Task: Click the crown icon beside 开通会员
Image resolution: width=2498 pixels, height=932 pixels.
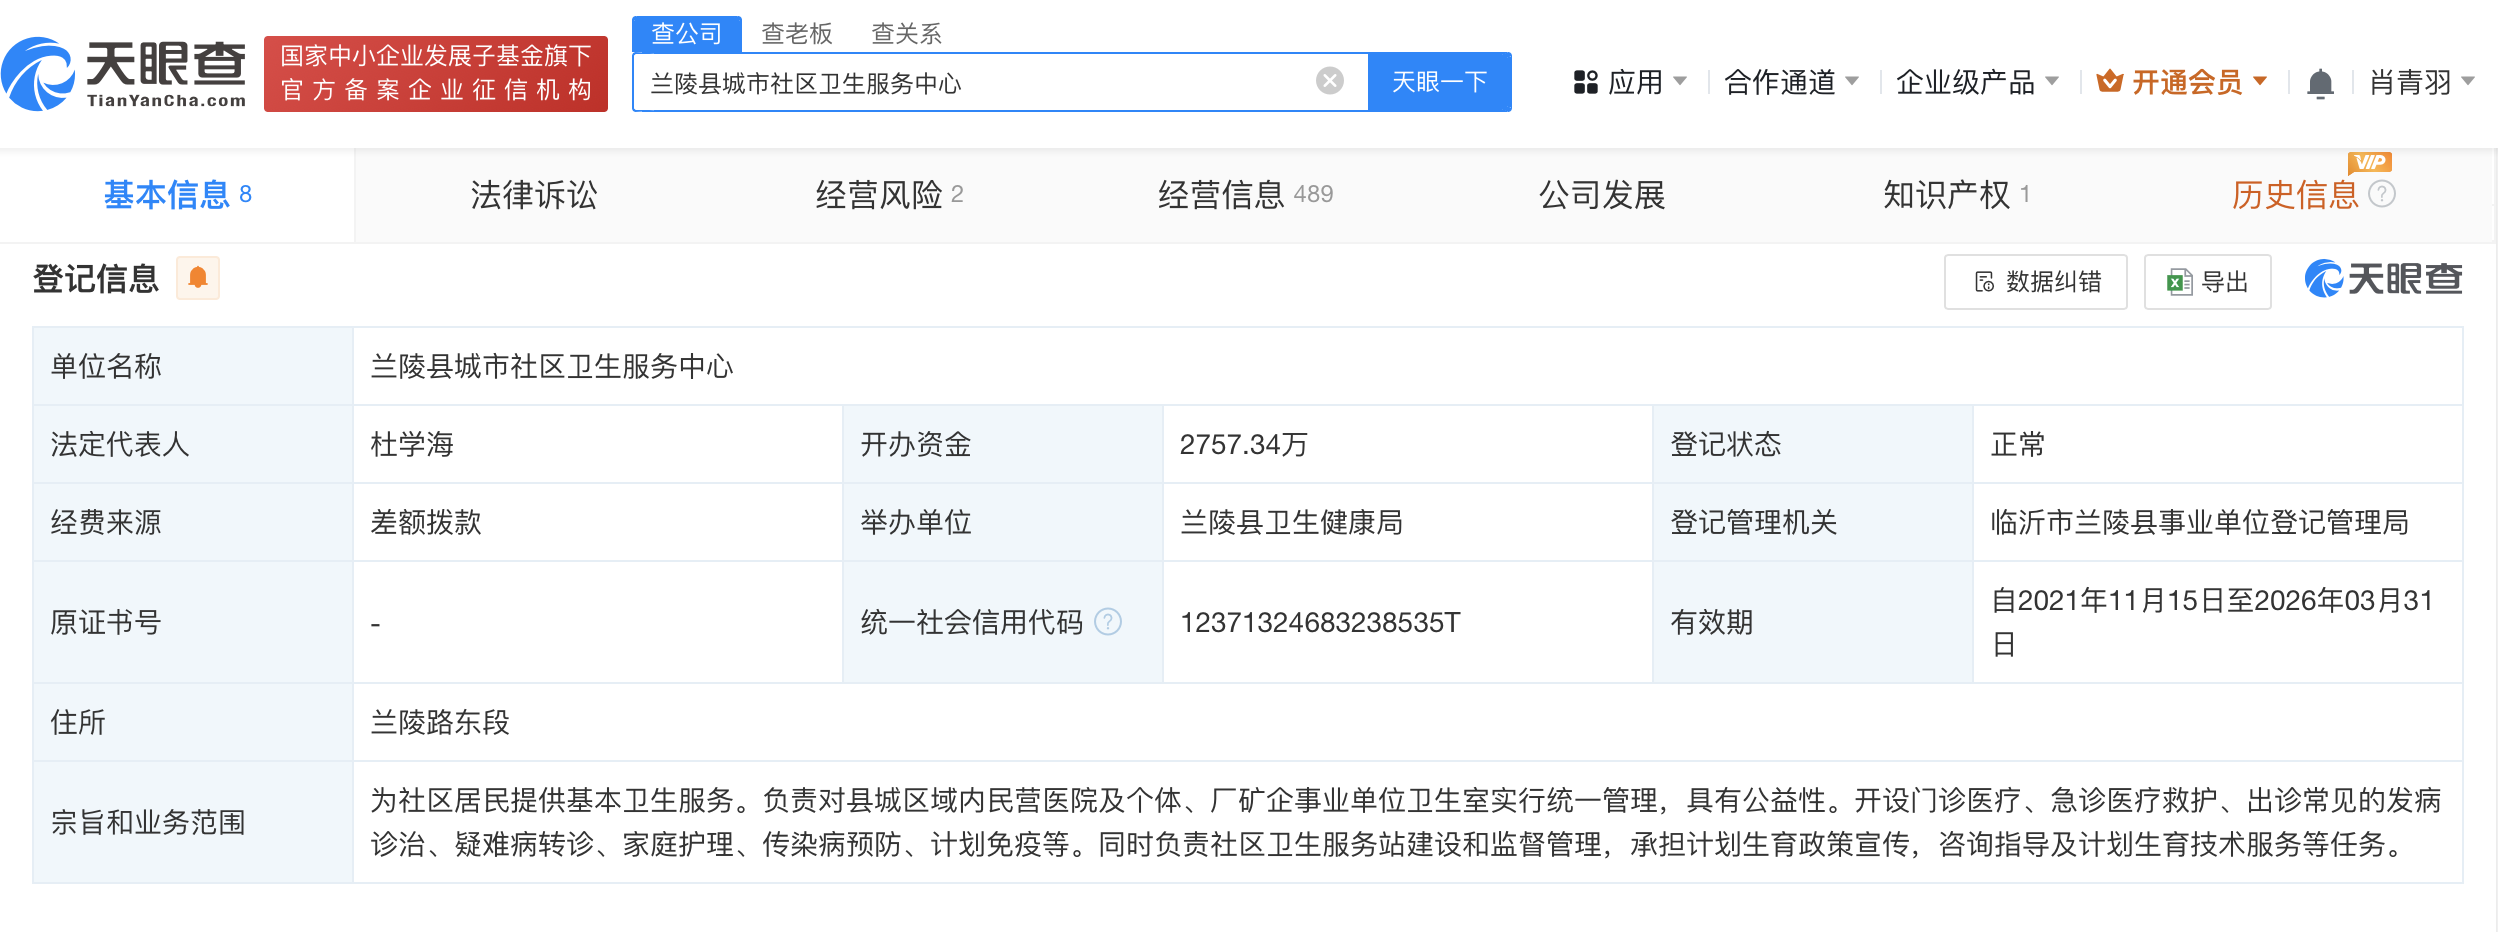Action: coord(2110,82)
